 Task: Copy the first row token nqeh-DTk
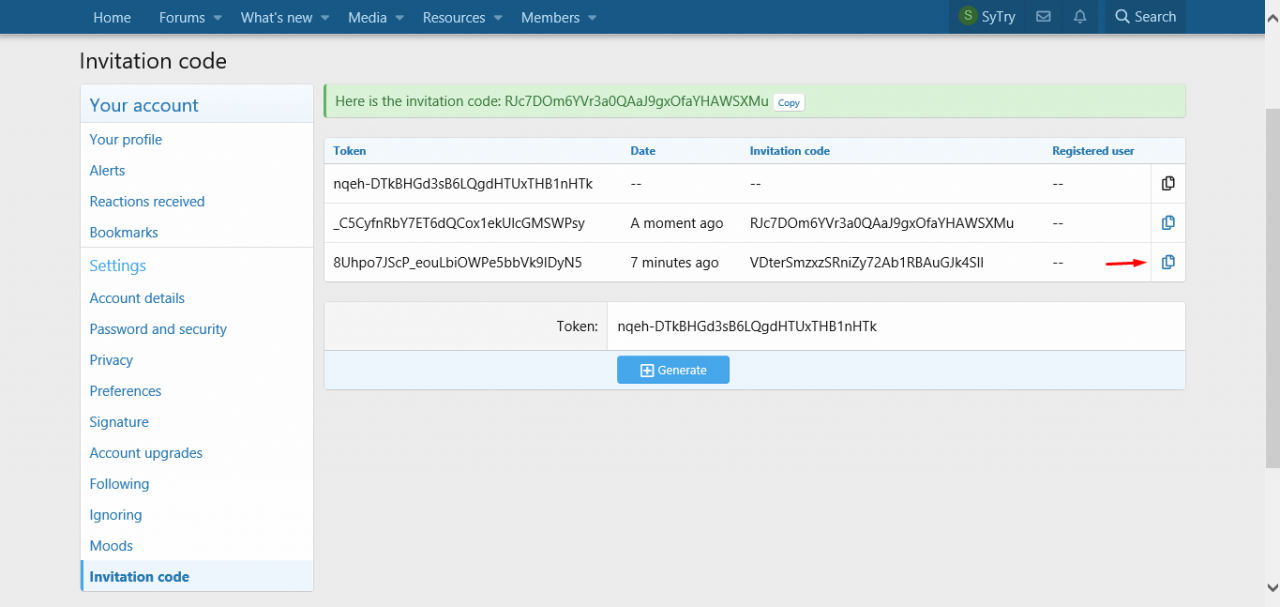1167,184
